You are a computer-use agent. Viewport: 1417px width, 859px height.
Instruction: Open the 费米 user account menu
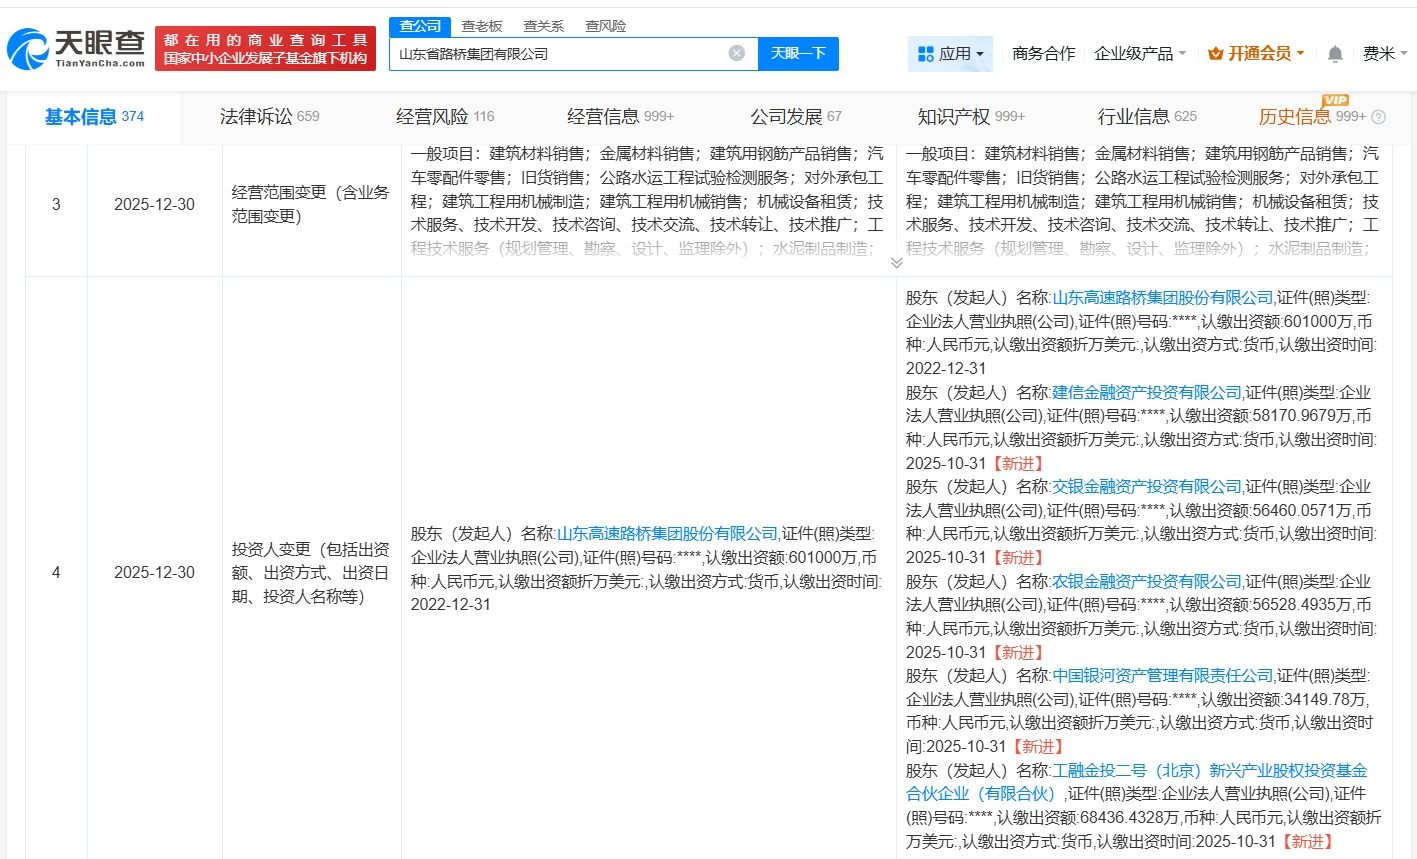[x=1384, y=54]
